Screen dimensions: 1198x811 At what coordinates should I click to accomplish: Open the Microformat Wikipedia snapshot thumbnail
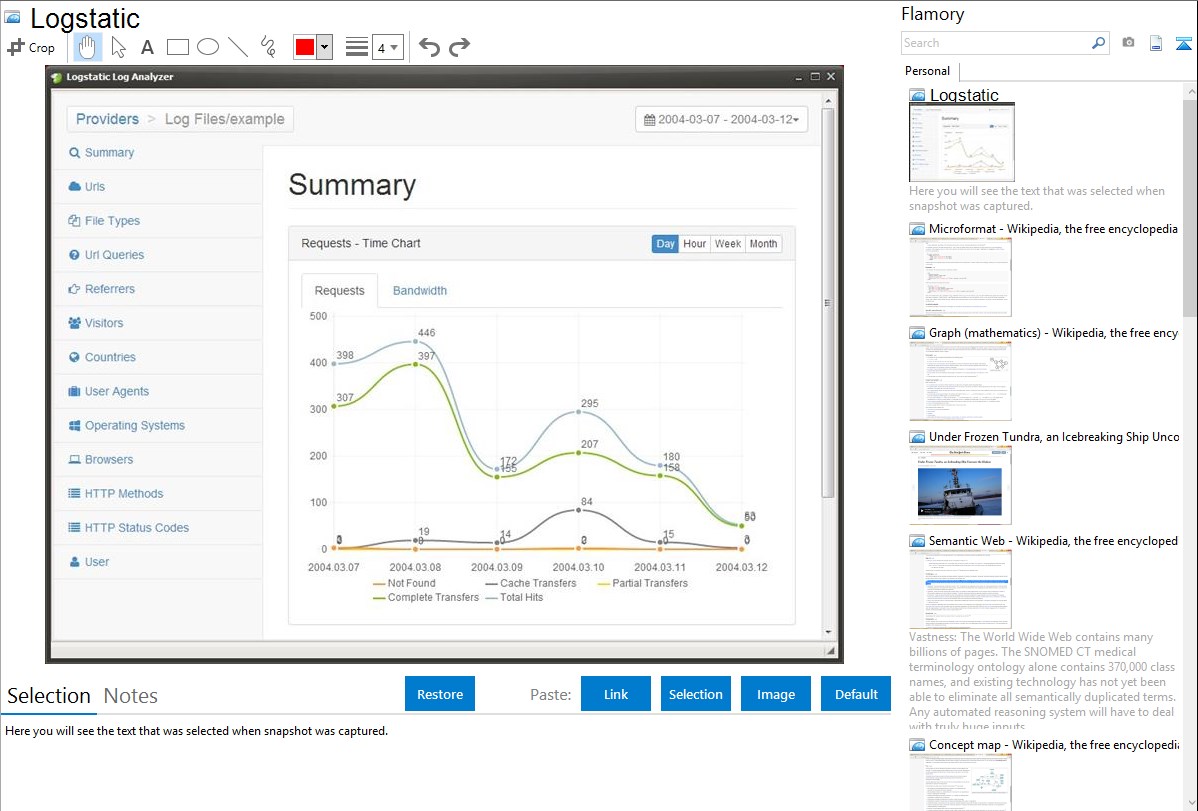pyautogui.click(x=960, y=277)
